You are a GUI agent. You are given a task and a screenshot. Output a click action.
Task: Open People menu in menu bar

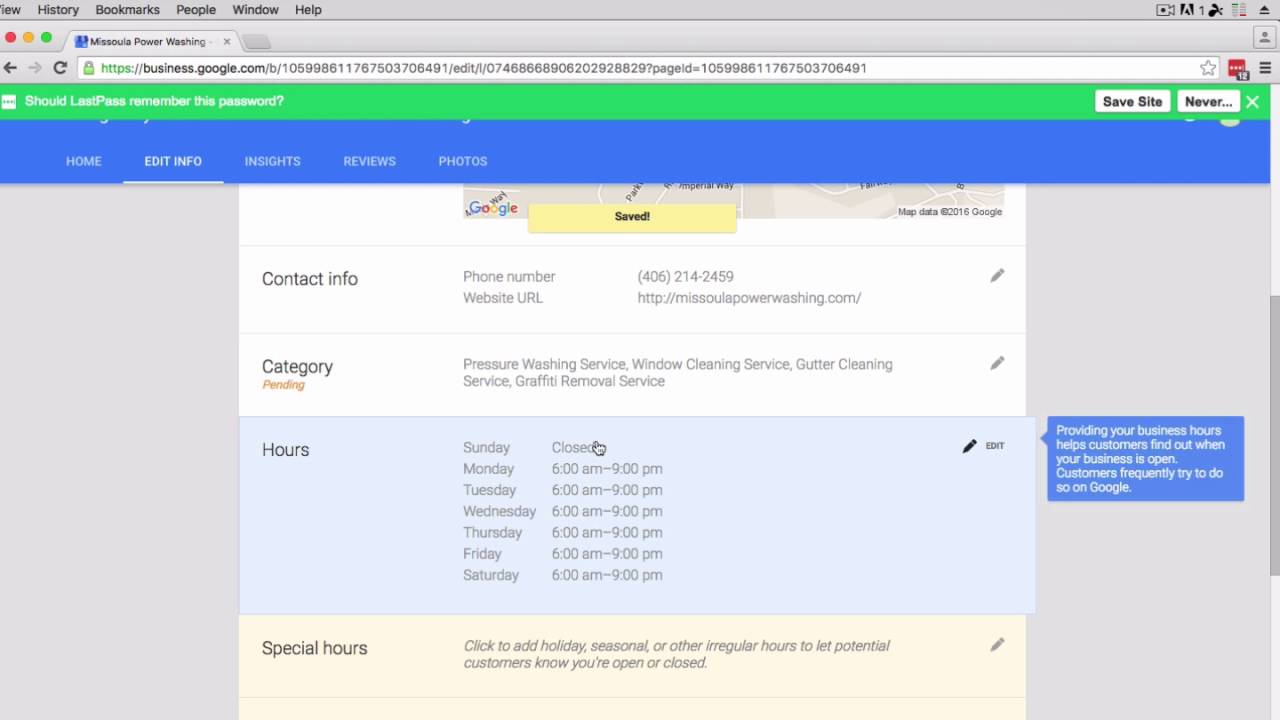[x=196, y=9]
